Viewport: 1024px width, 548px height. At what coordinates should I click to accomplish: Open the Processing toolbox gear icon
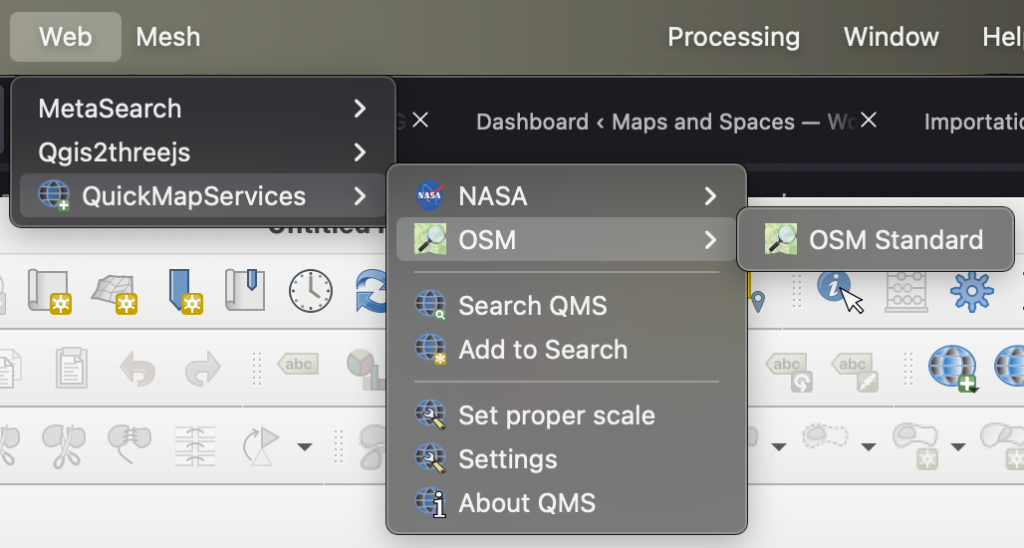pos(972,291)
